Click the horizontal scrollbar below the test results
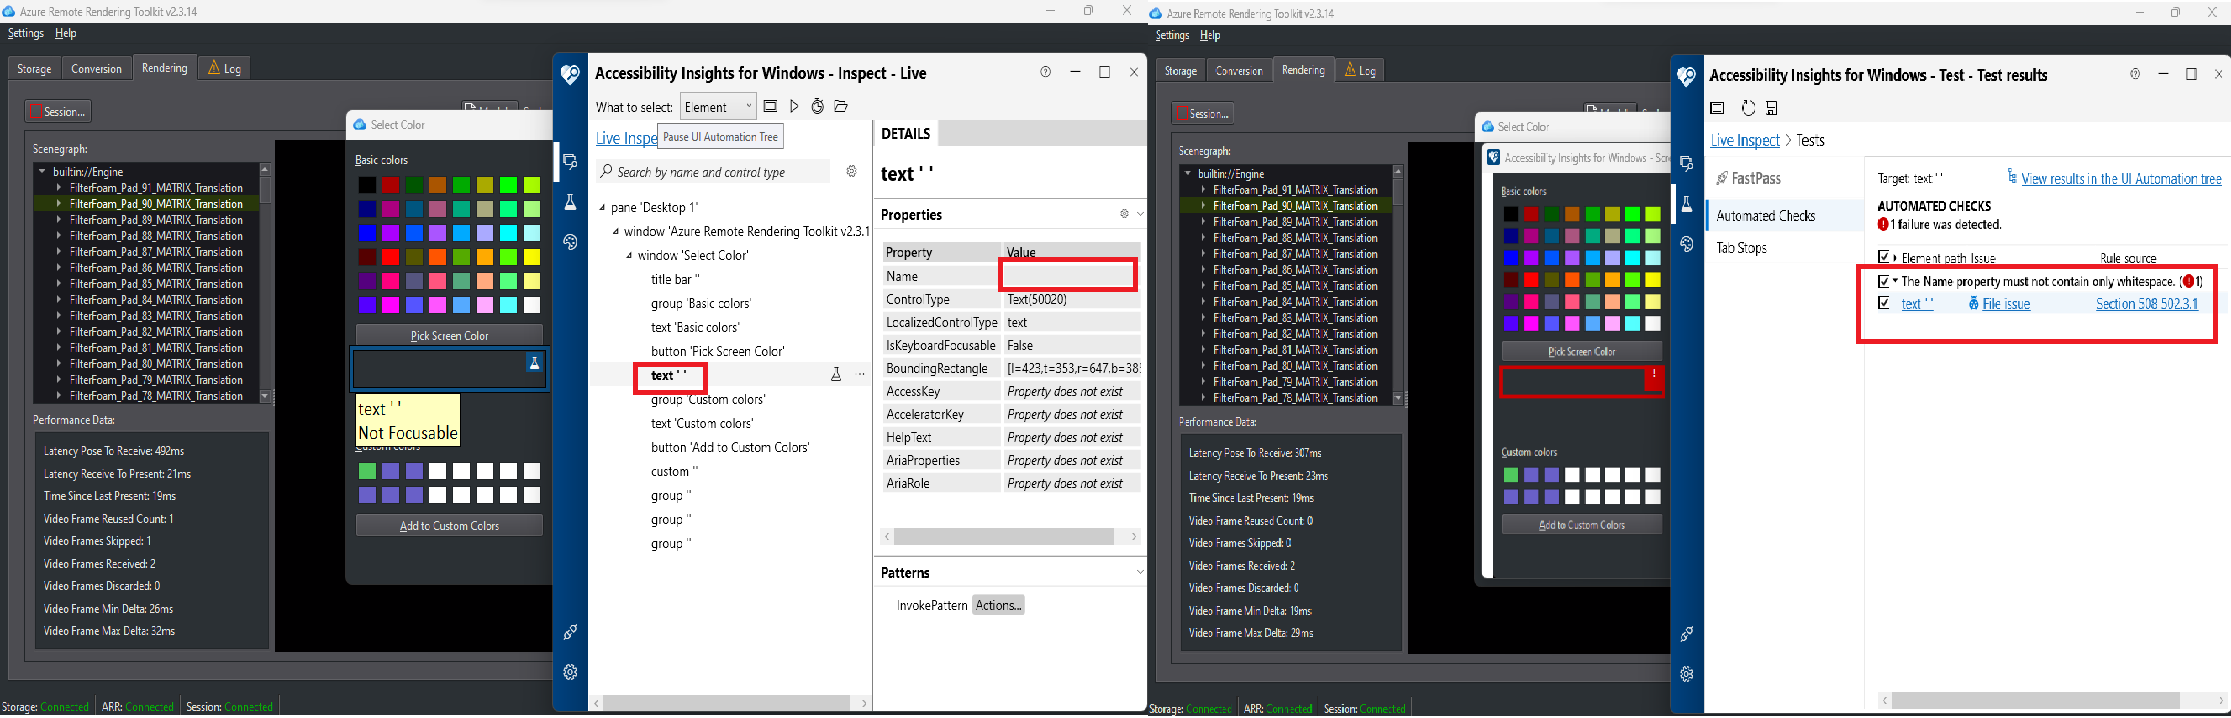 tap(2053, 701)
